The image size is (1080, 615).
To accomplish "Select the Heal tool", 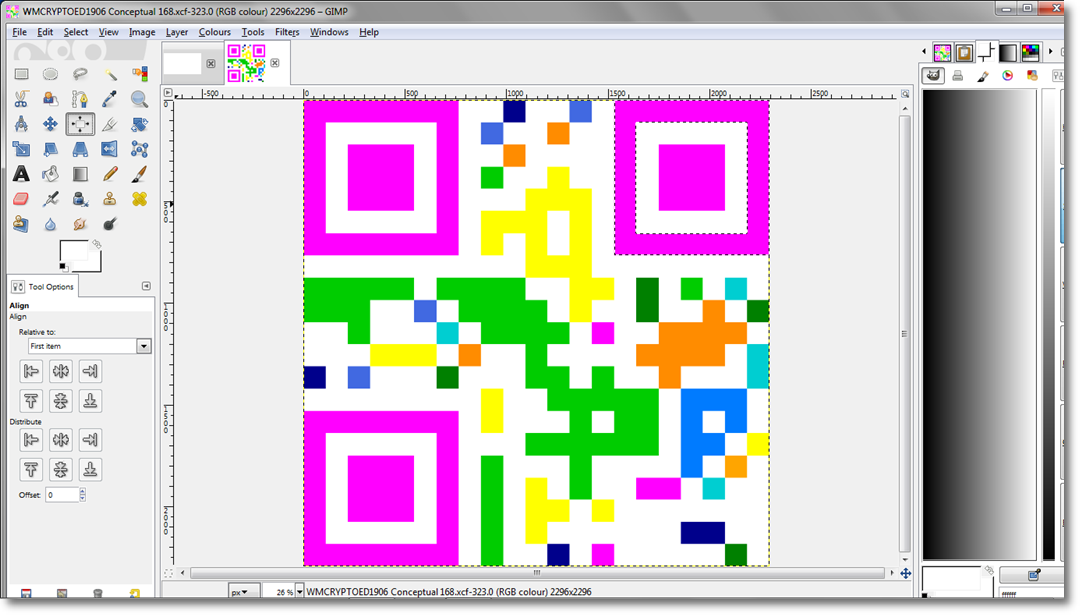I will pyautogui.click(x=139, y=199).
